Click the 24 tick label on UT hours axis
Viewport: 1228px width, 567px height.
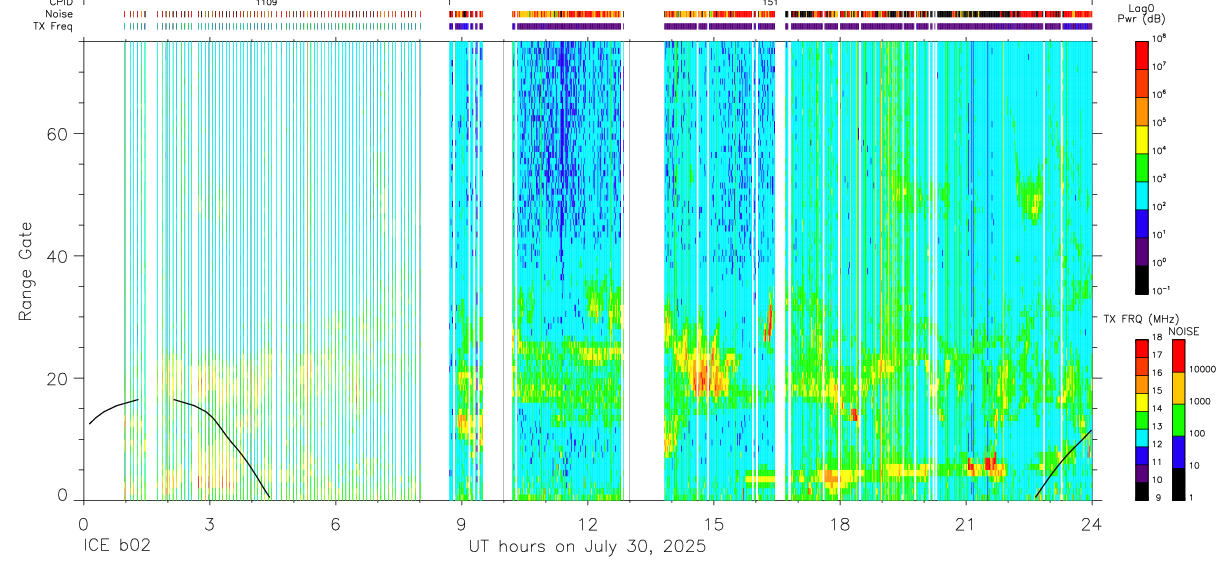[1092, 524]
